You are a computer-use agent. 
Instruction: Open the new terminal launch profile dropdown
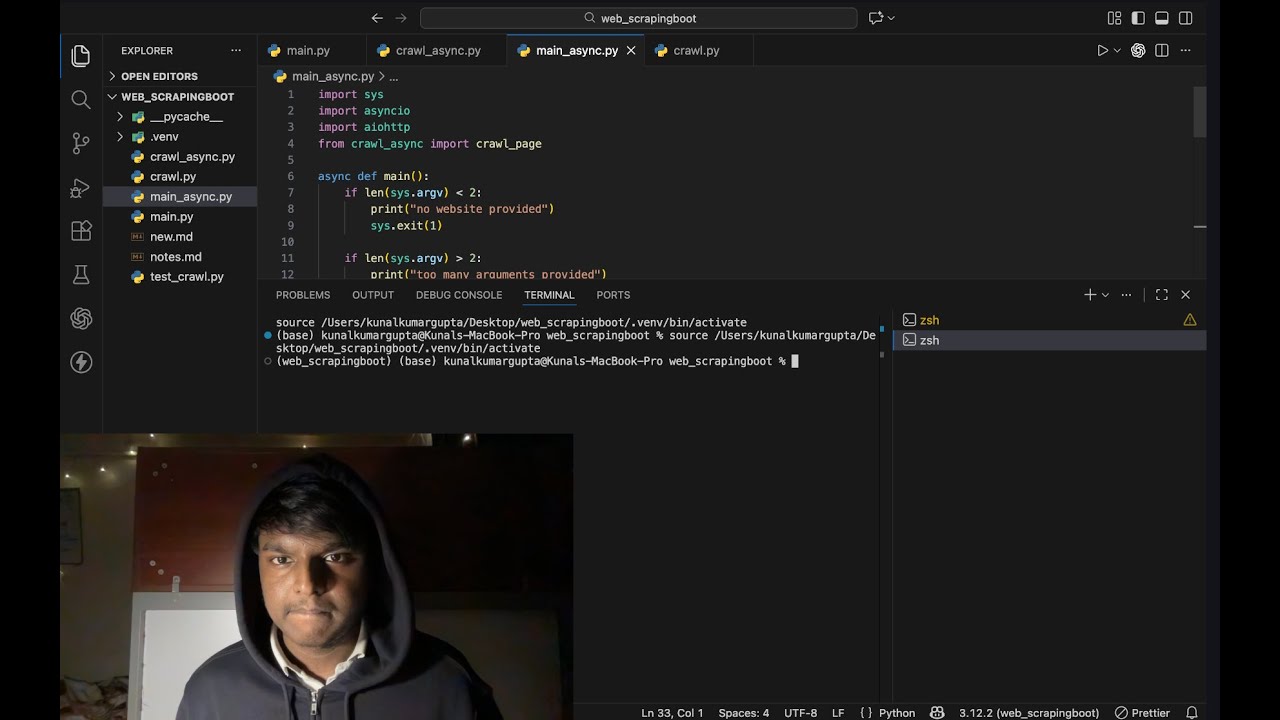click(1105, 295)
